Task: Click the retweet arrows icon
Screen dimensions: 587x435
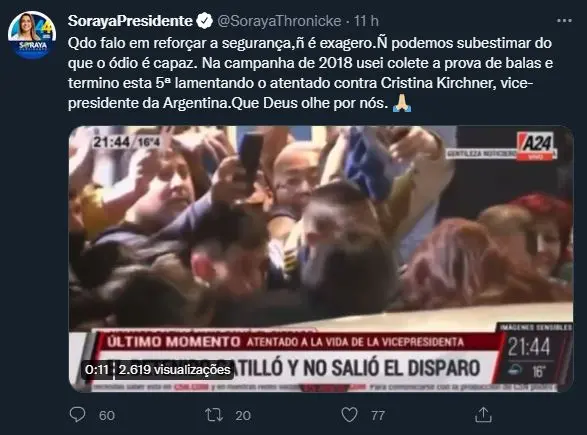Action: (x=214, y=415)
